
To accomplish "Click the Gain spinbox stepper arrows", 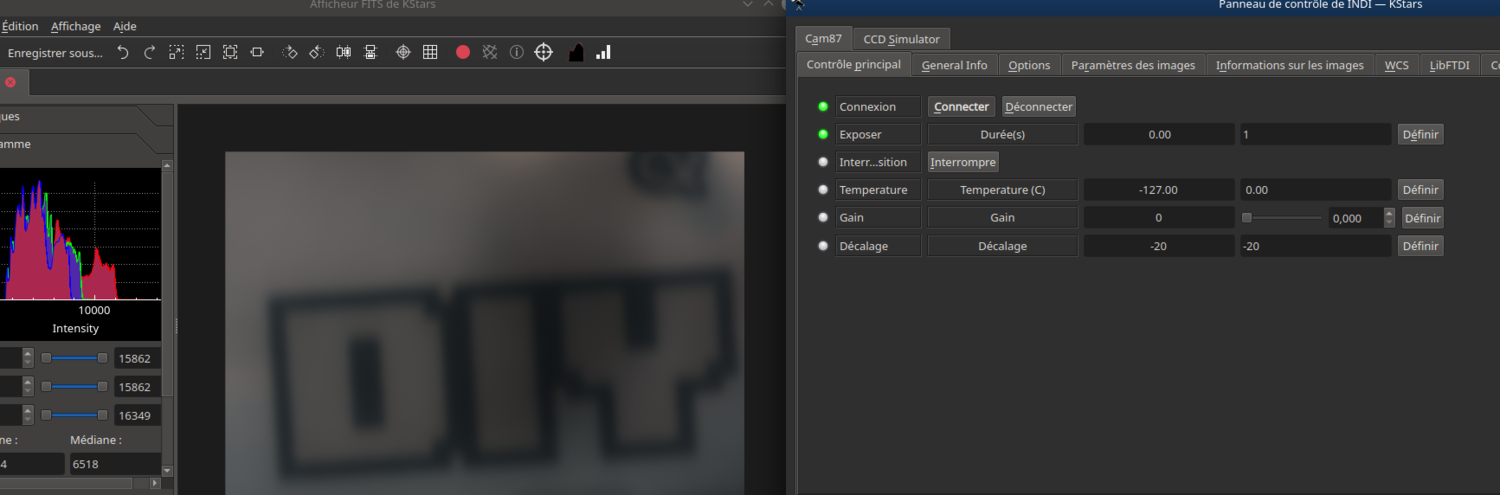I will click(x=1389, y=218).
